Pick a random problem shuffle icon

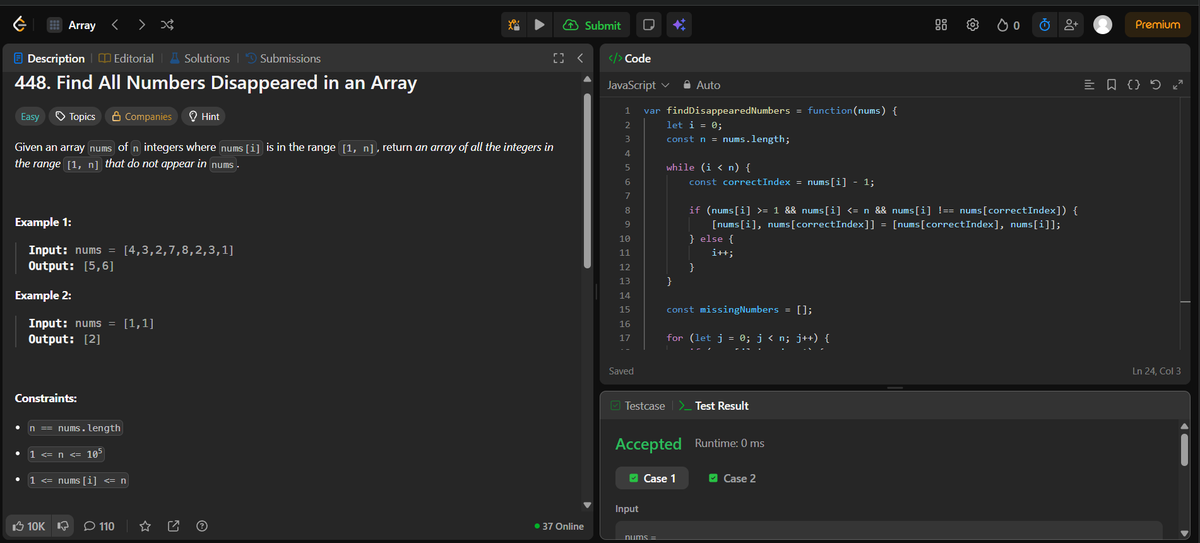[166, 25]
